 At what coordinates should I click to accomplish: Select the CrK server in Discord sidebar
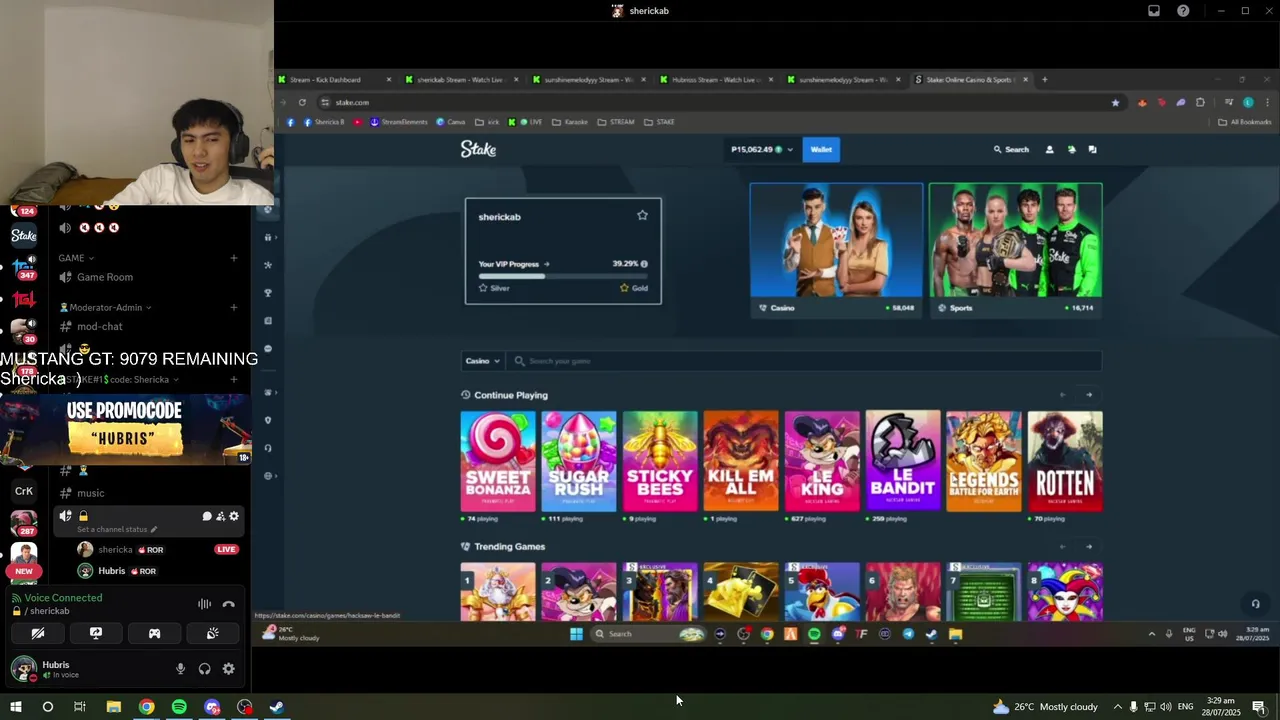point(24,491)
